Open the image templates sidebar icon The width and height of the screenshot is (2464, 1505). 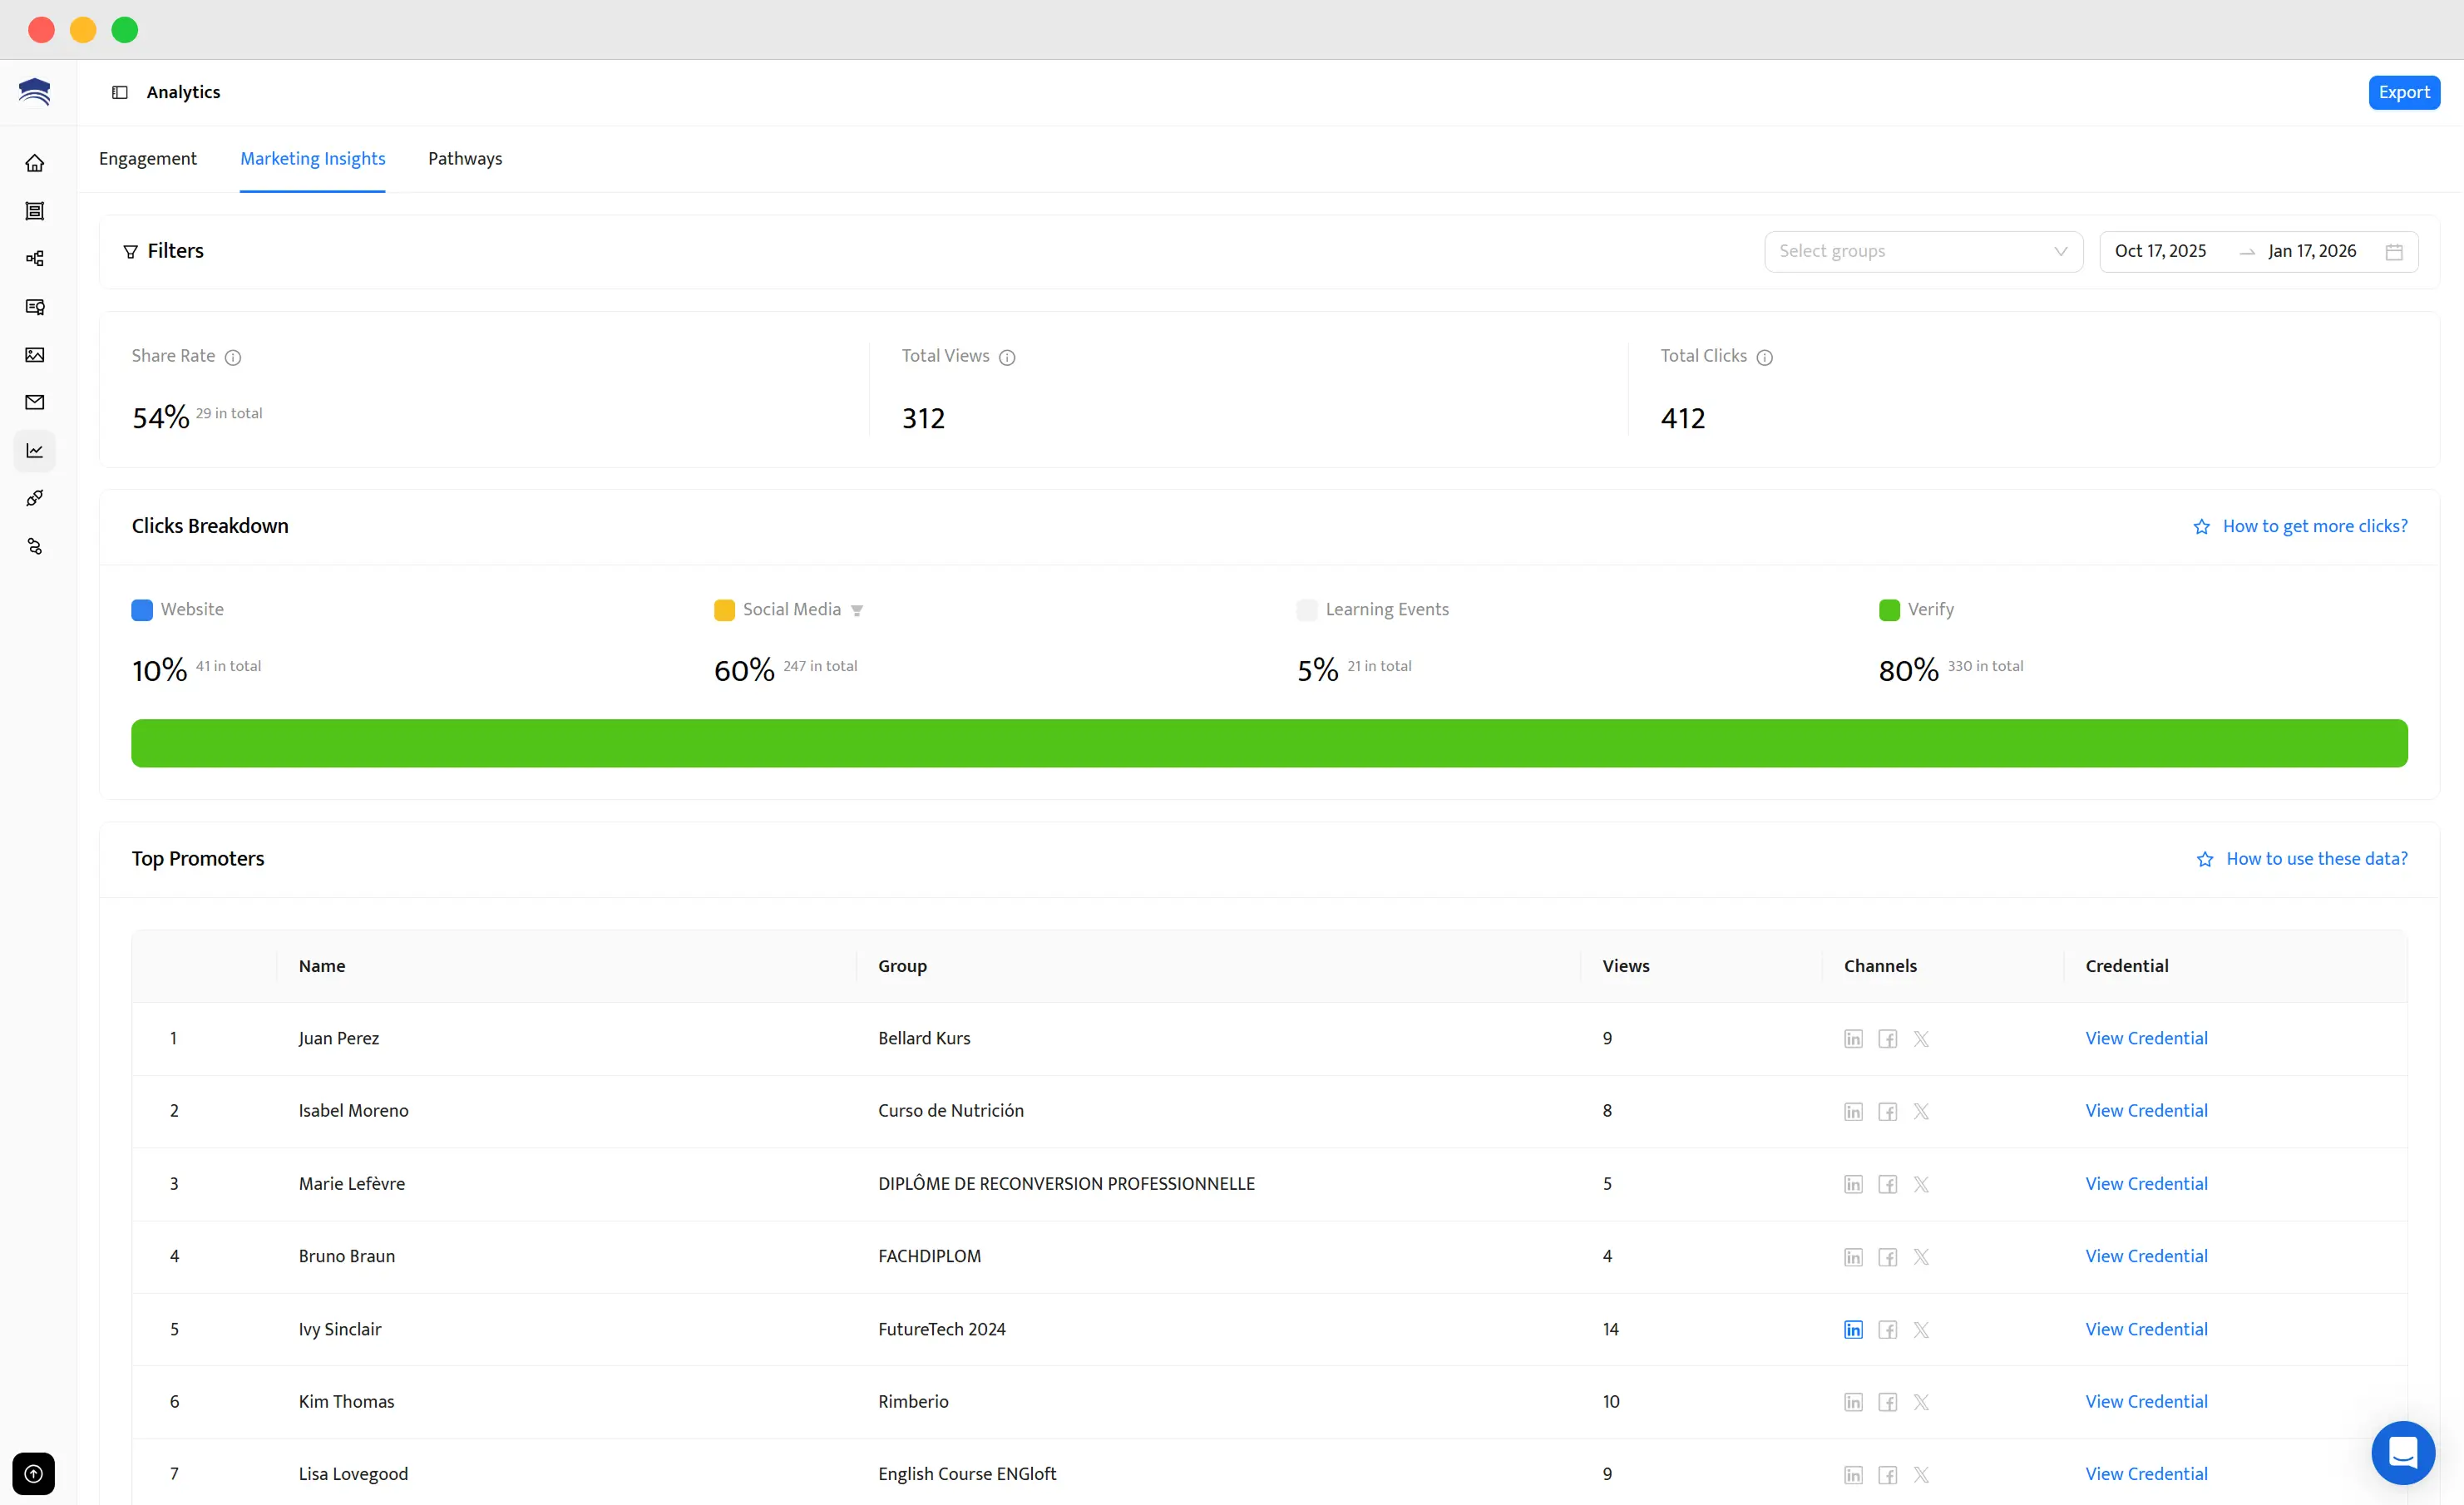[x=35, y=354]
